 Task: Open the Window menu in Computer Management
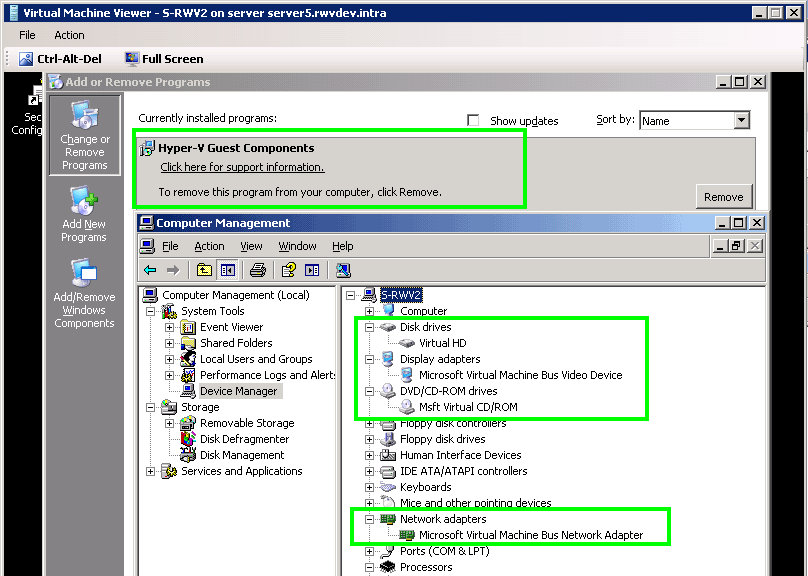point(297,246)
